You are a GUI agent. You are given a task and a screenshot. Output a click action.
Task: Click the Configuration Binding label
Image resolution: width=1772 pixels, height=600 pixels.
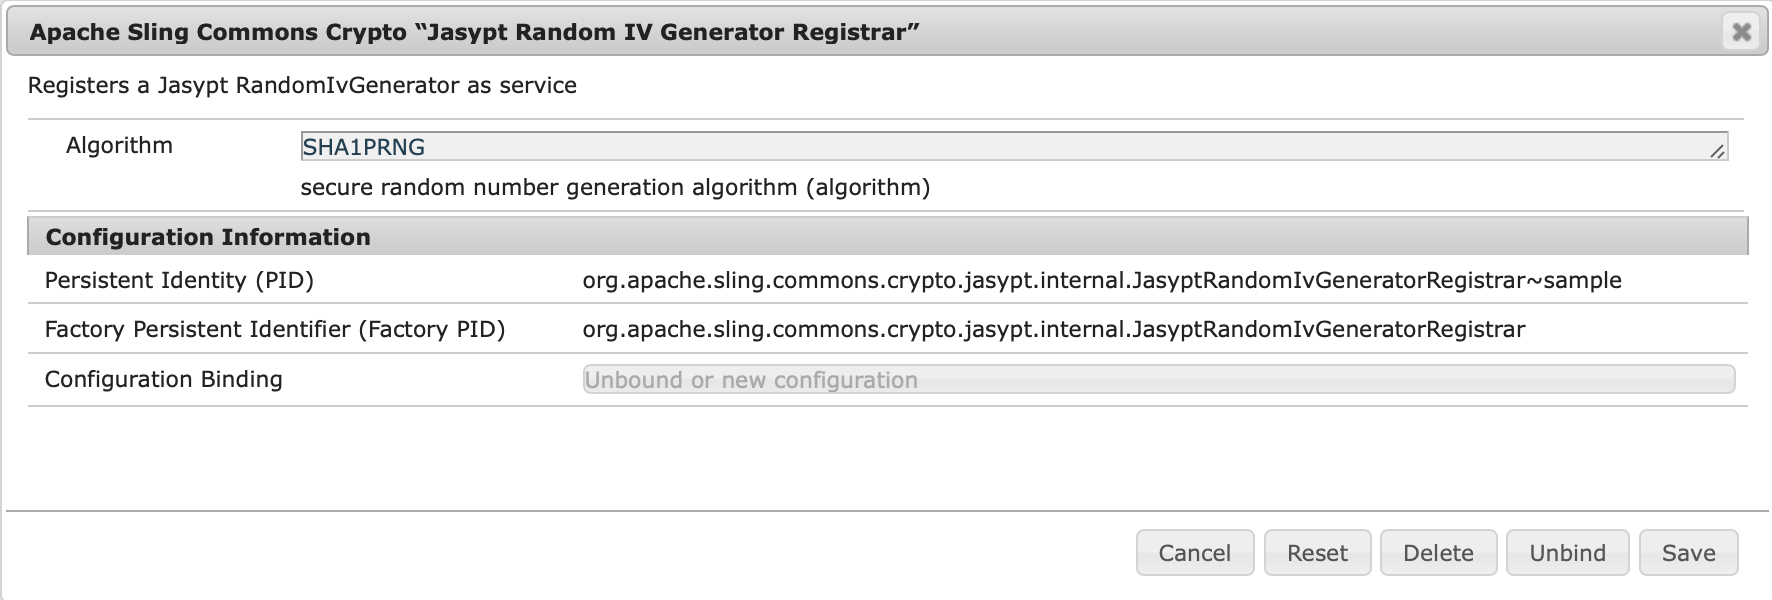163,380
